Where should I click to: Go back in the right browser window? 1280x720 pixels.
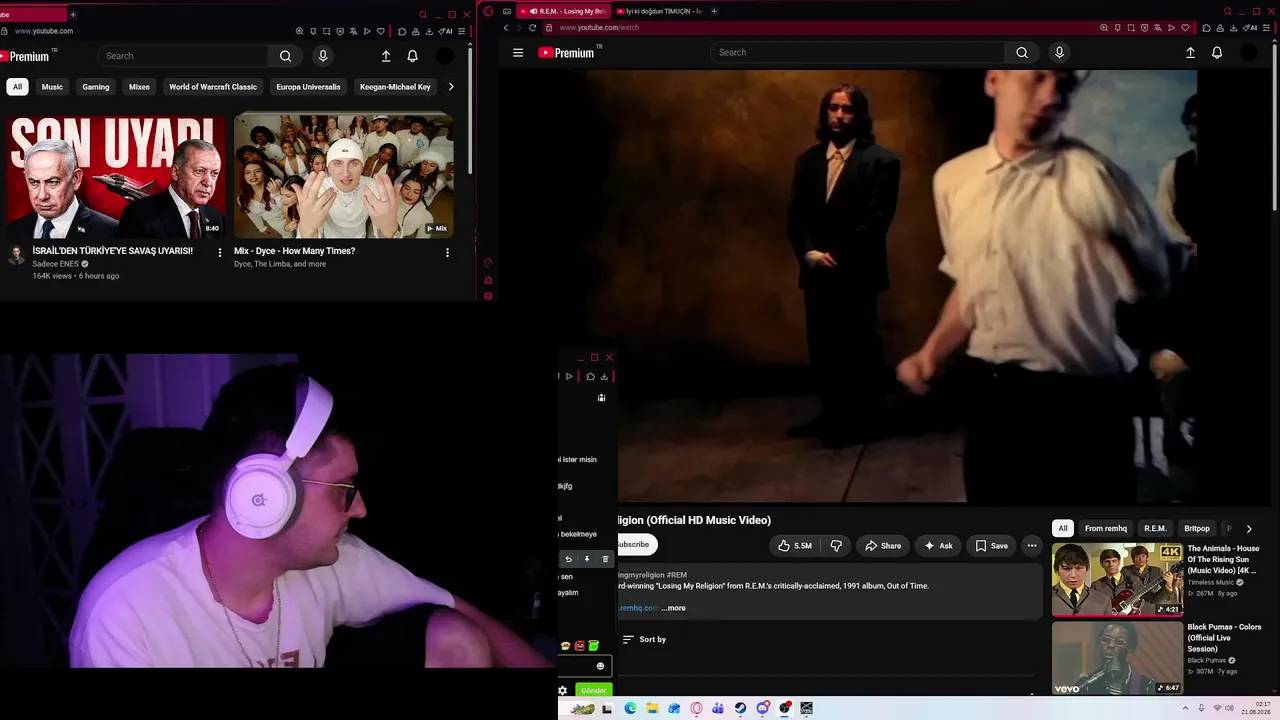pyautogui.click(x=506, y=28)
